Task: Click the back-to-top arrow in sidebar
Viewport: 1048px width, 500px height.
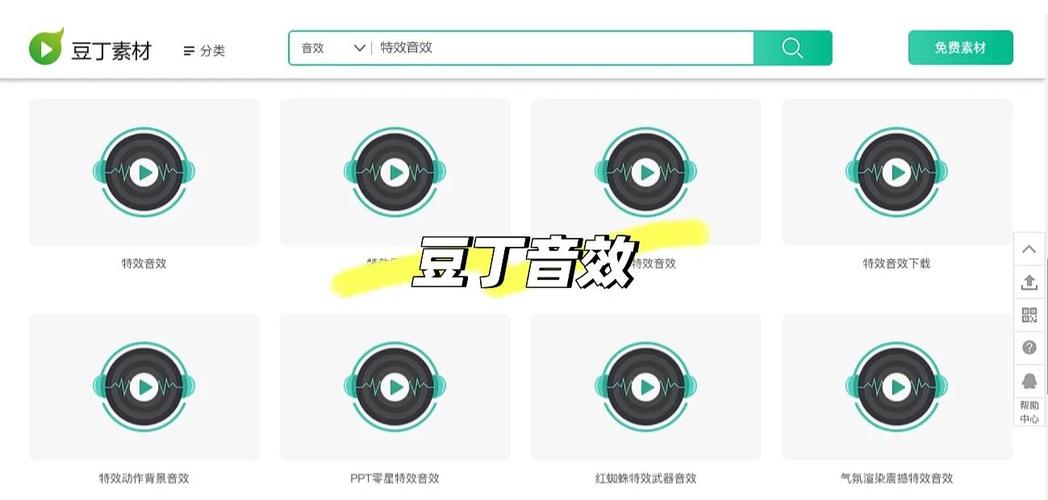Action: coord(1029,249)
